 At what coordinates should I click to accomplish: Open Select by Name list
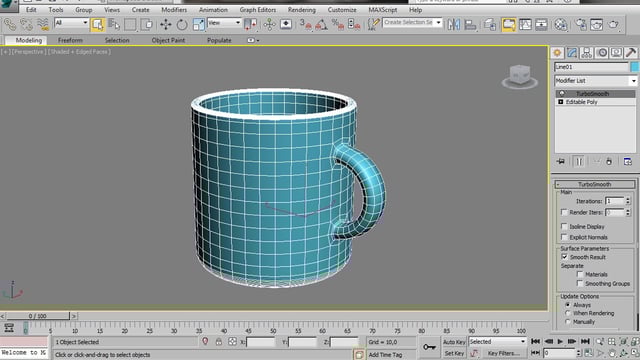pyautogui.click(x=114, y=24)
